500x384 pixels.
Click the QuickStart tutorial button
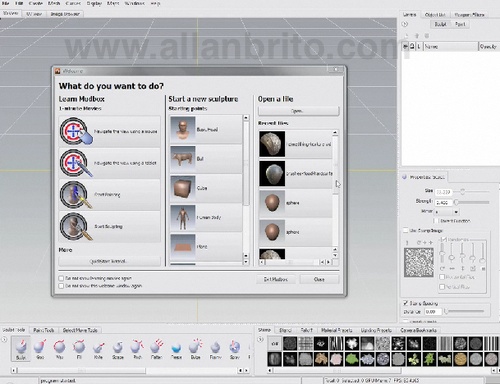click(x=109, y=261)
